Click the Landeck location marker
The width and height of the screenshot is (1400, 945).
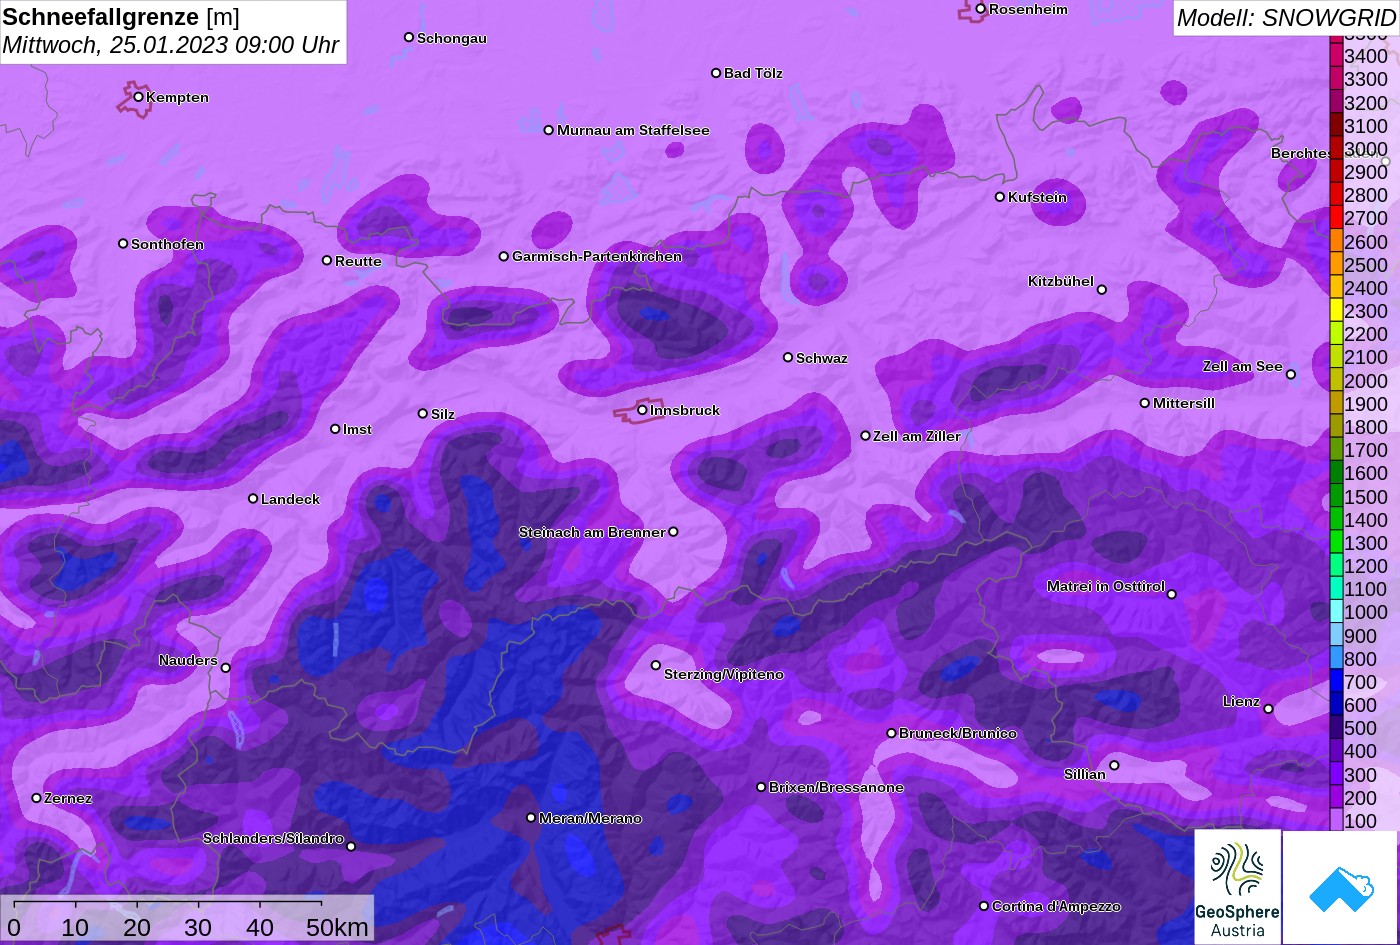point(253,499)
